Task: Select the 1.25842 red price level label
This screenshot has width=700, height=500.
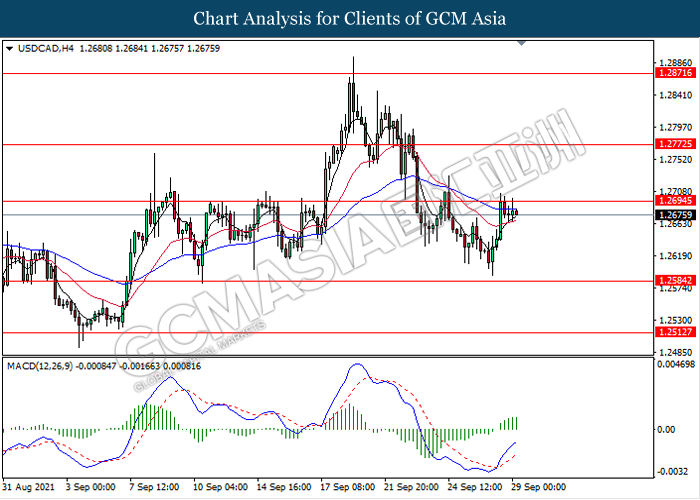Action: 675,280
